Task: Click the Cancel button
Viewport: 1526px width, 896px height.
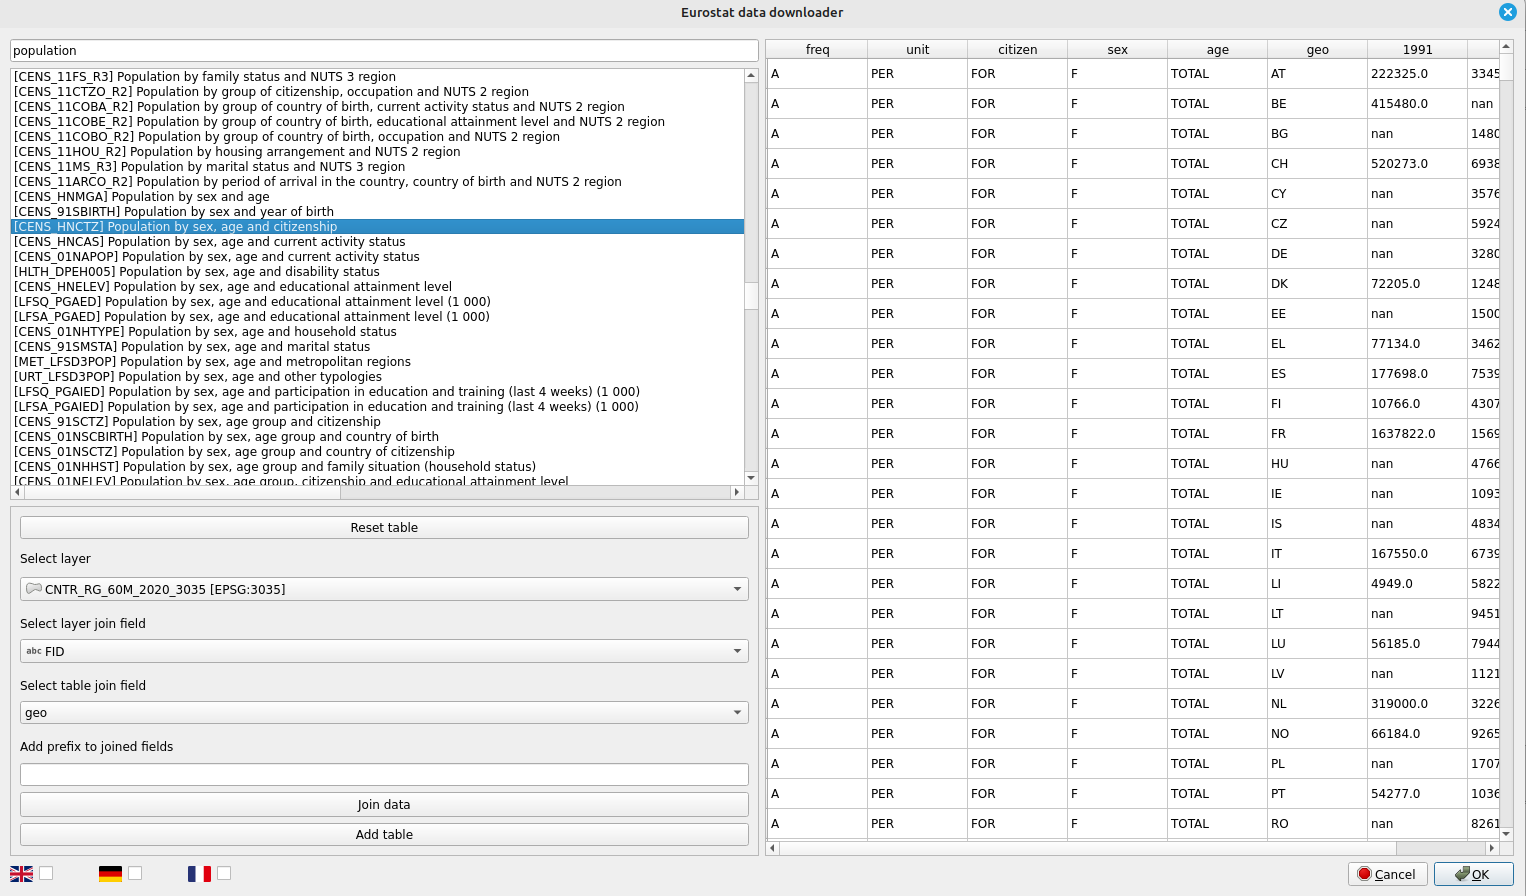Action: 1387,874
